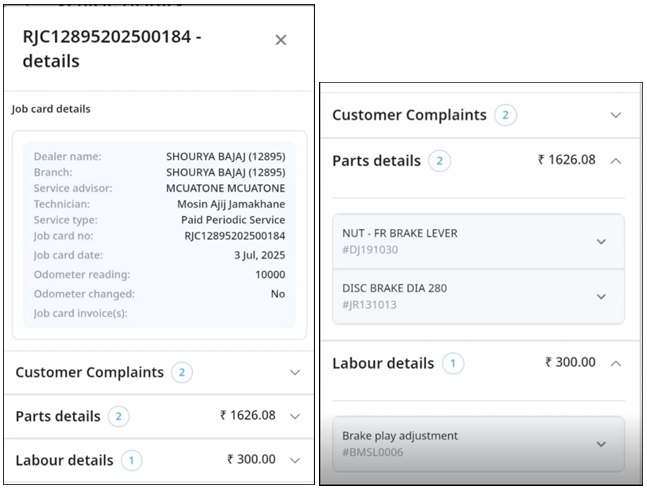
Task: Click the Dealer name value SHOURYA BAJAJ (12895)
Action: (225, 156)
